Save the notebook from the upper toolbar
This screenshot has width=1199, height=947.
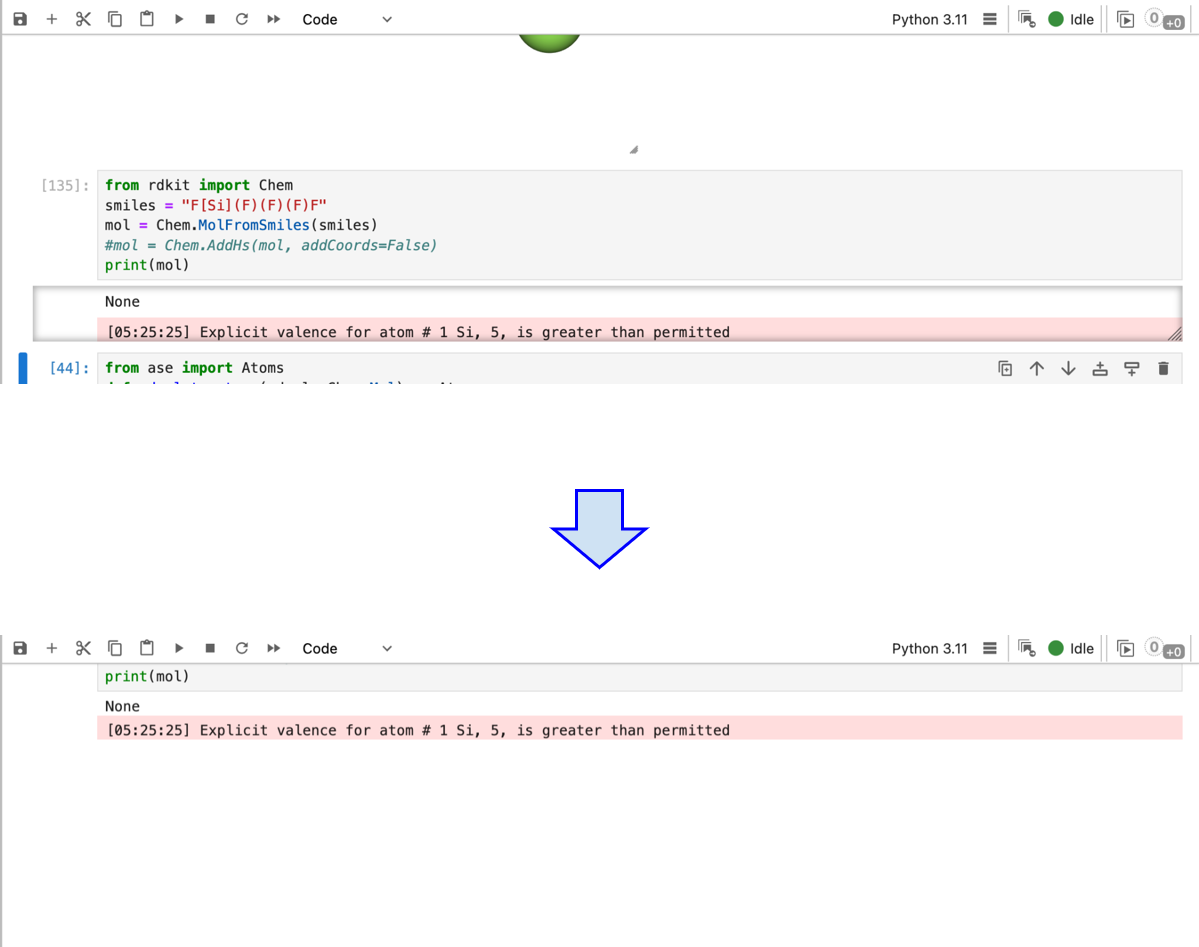pyautogui.click(x=20, y=19)
